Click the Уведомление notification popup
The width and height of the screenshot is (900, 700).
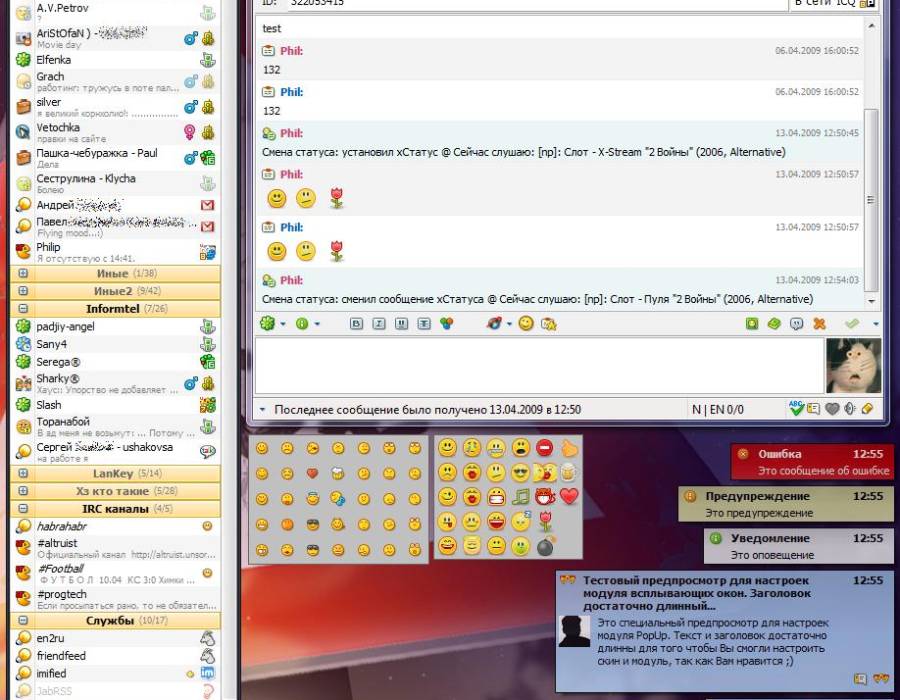click(798, 546)
